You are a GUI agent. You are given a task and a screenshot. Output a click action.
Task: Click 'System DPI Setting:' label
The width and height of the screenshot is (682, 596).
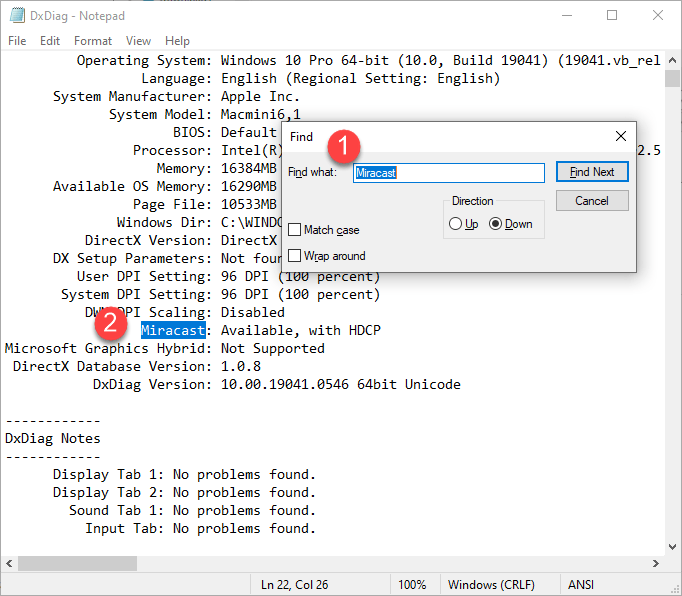coord(136,295)
